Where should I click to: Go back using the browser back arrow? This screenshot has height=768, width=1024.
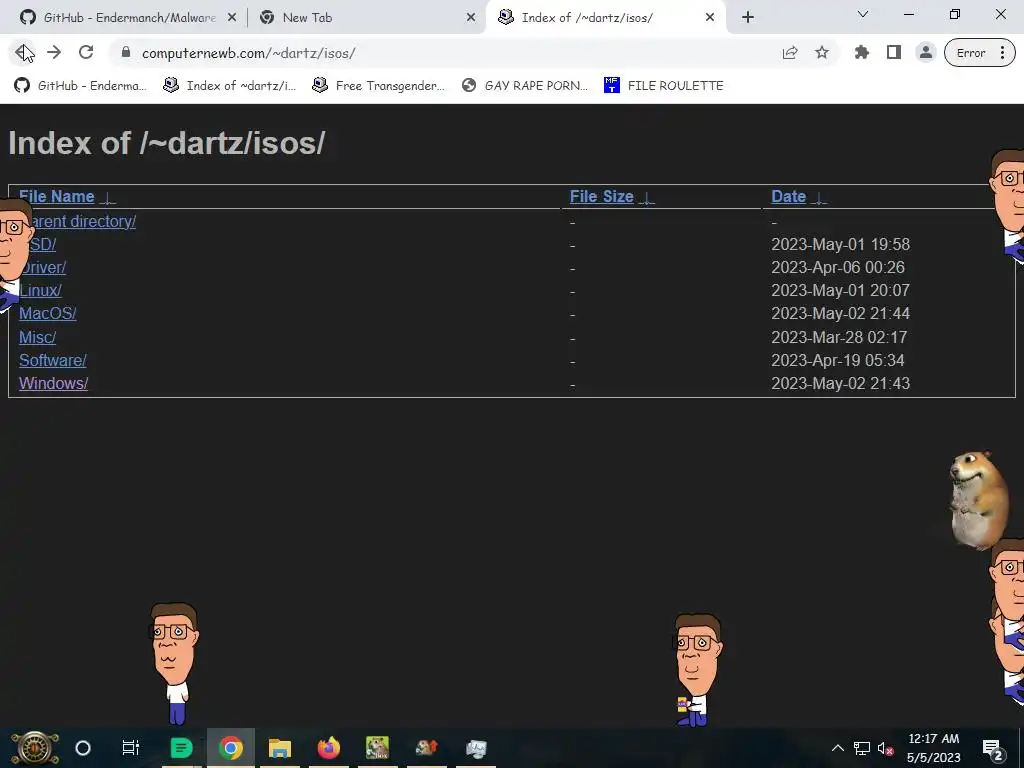pyautogui.click(x=24, y=53)
